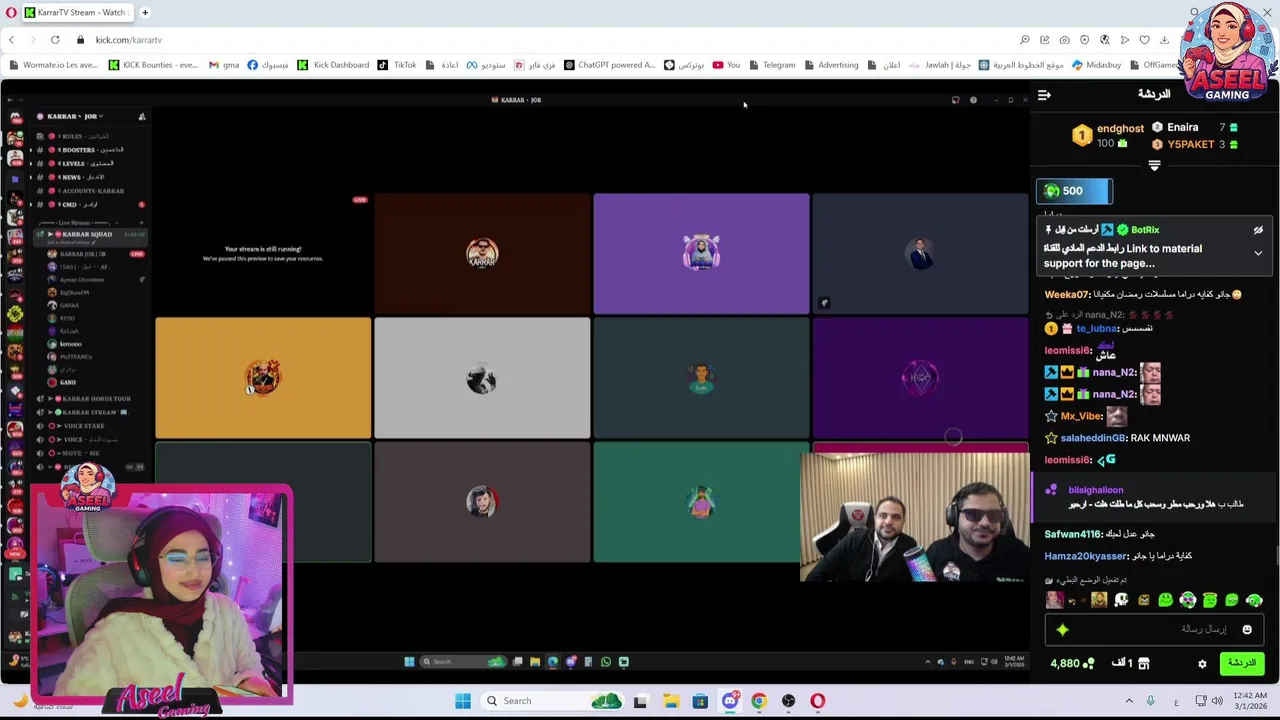The height and width of the screenshot is (720, 1280).
Task: Click username Safwan4116 in chat
Action: click(x=1072, y=534)
